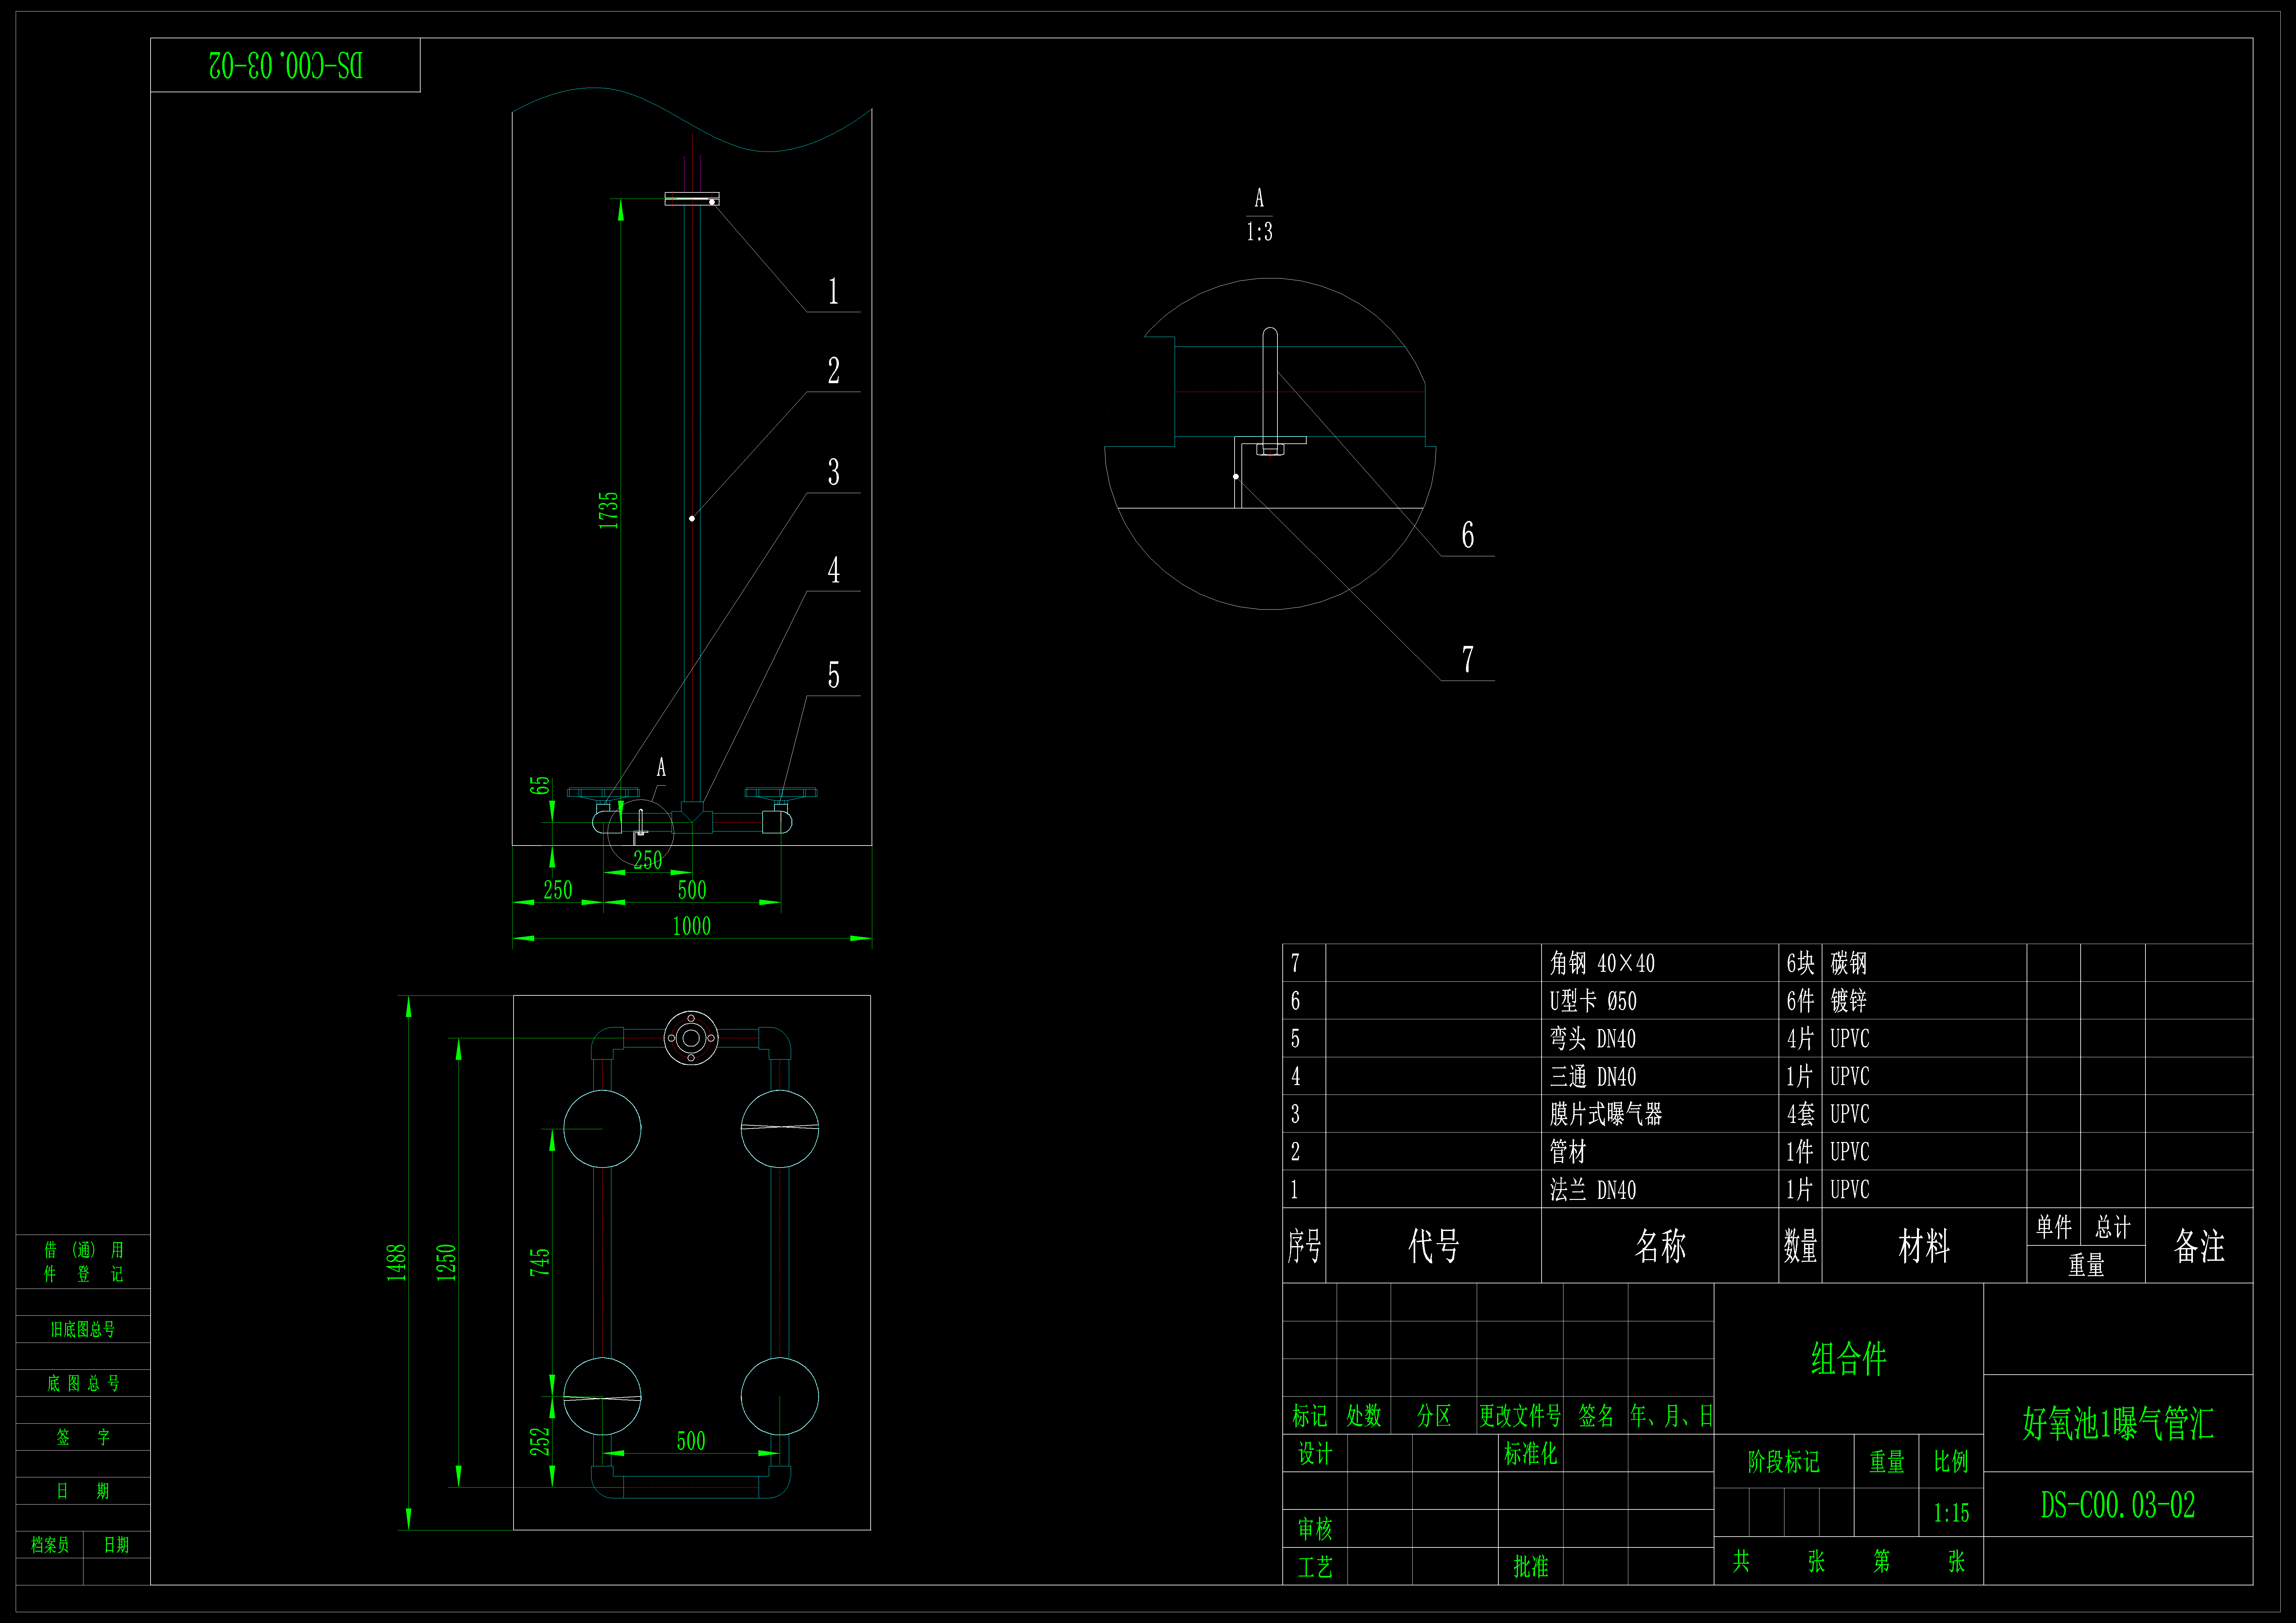Select the 4套 quantity cell
This screenshot has width=2296, height=1623.
tap(1800, 1114)
